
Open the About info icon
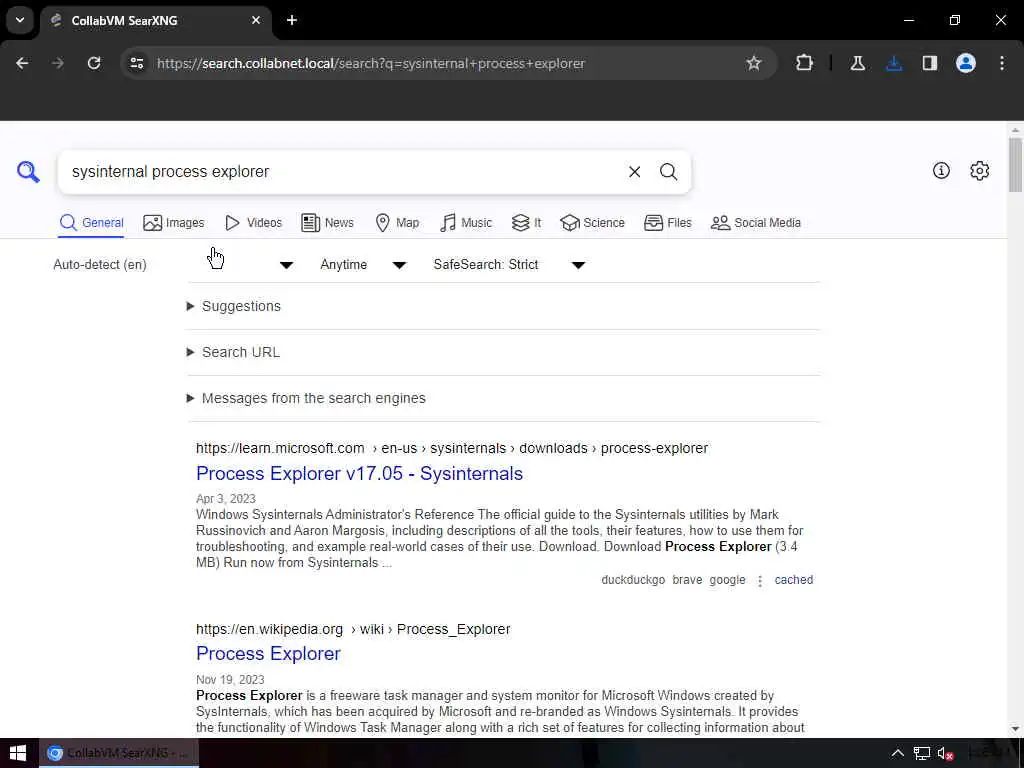click(941, 170)
